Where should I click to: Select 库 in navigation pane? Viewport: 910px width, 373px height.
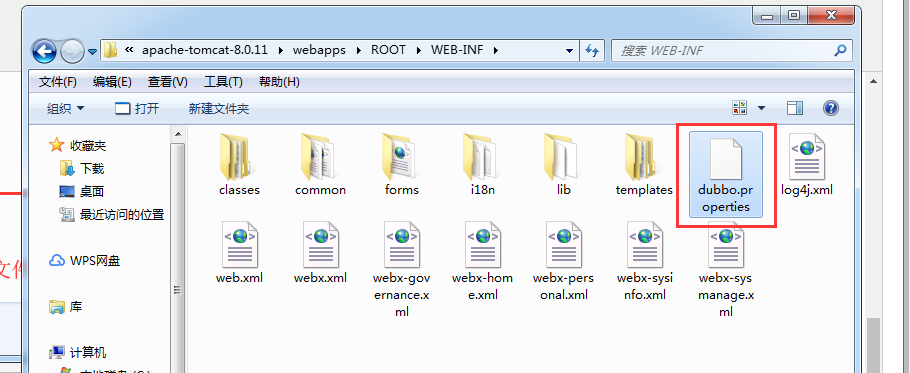(x=66, y=307)
